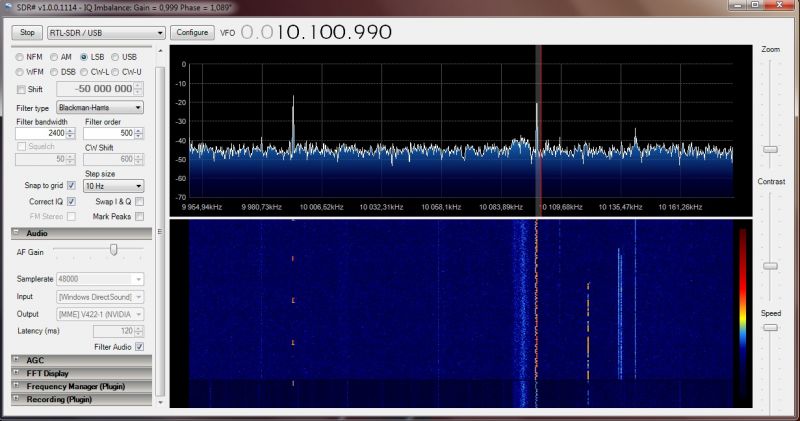Adjust the Filter bandwidth spinner arrows
800x421 pixels.
(71, 133)
